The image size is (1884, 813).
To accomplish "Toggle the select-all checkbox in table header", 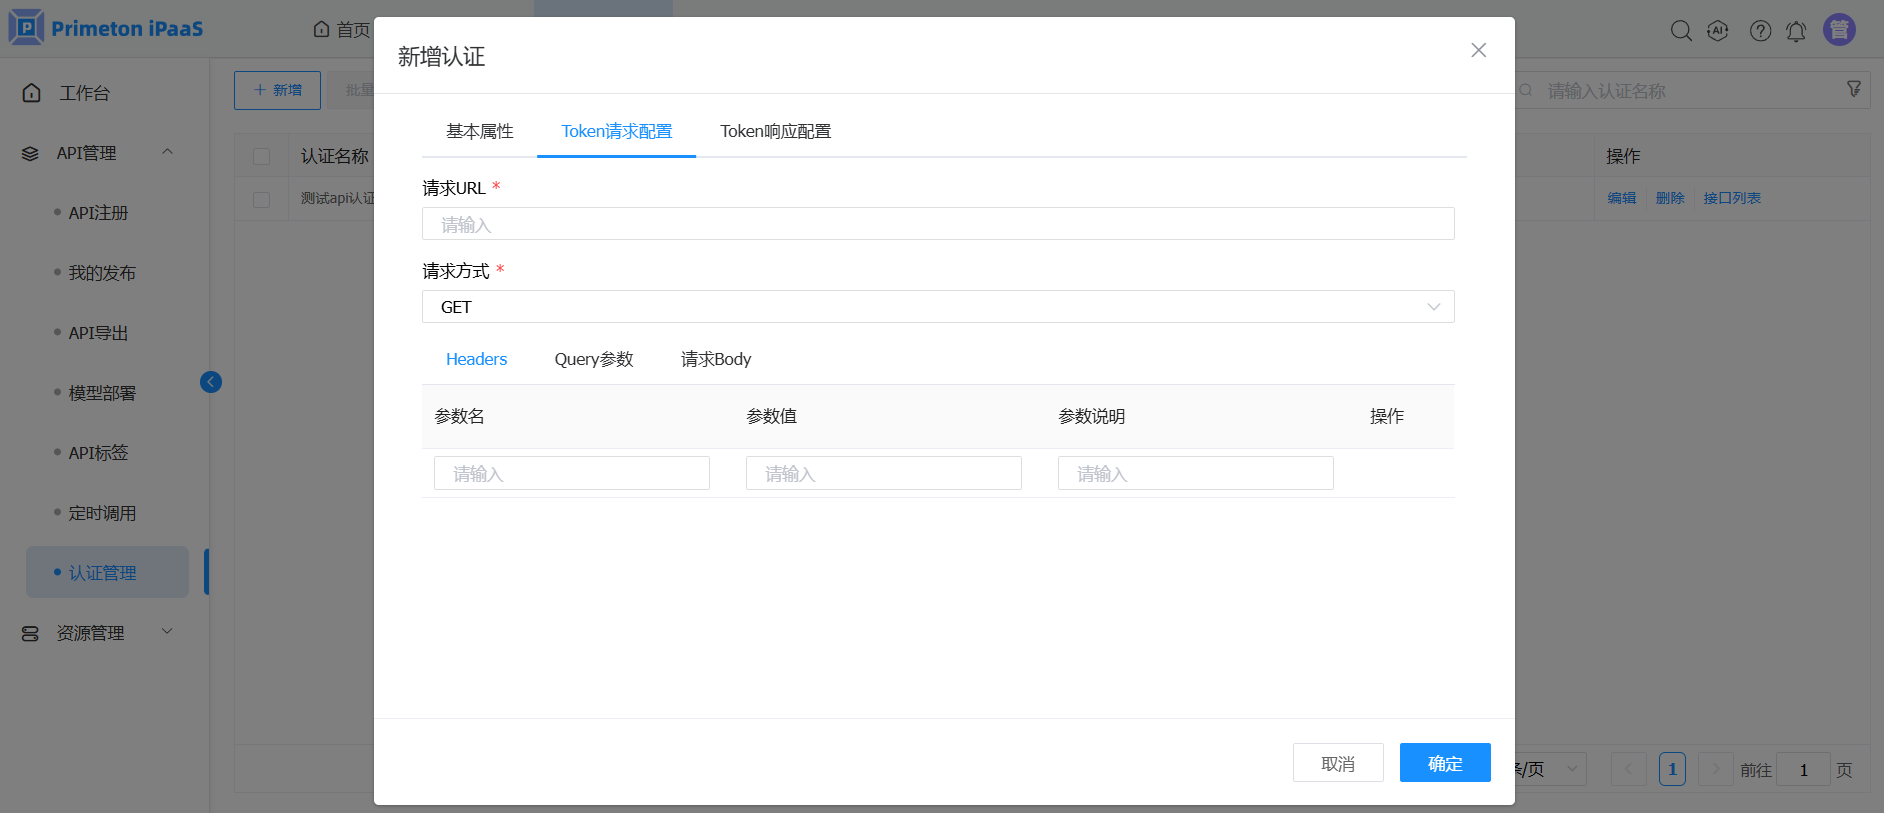I will 262,157.
